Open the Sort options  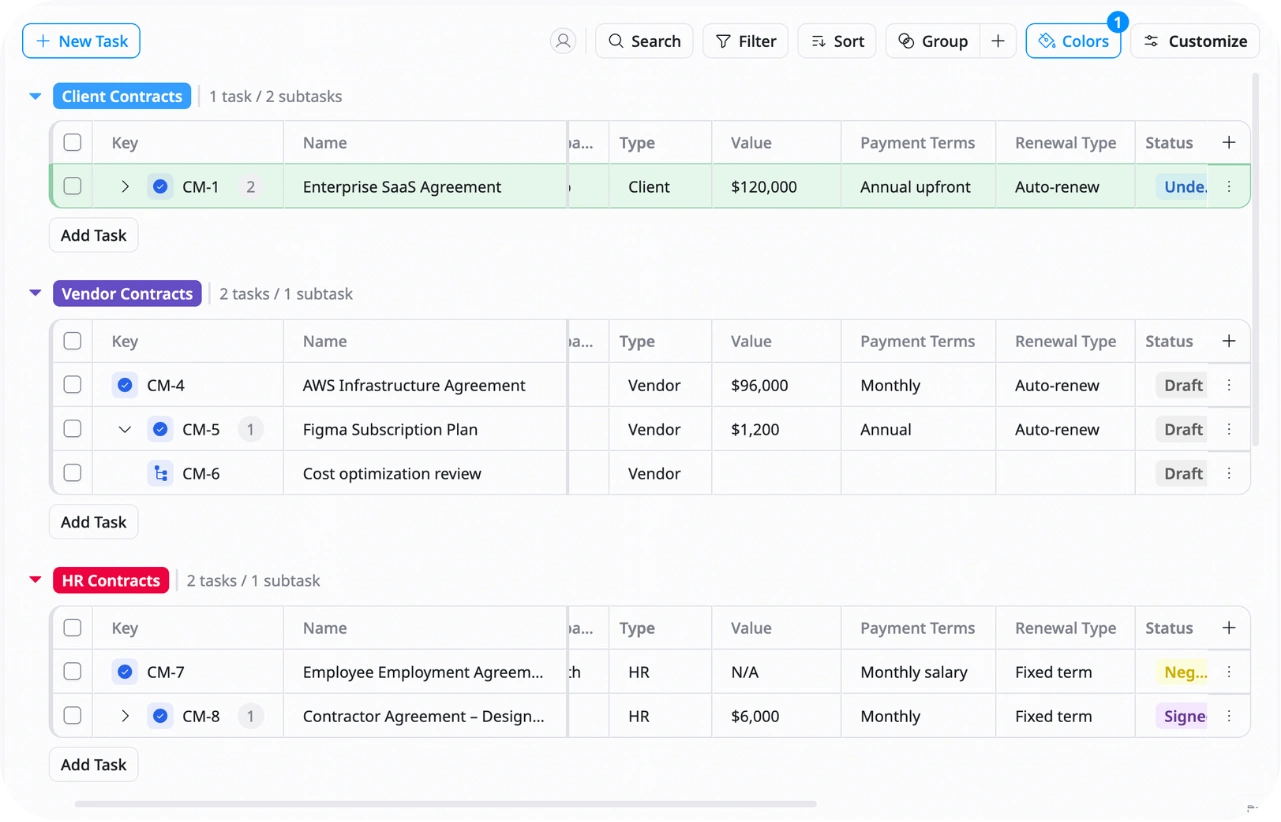pyautogui.click(x=837, y=41)
